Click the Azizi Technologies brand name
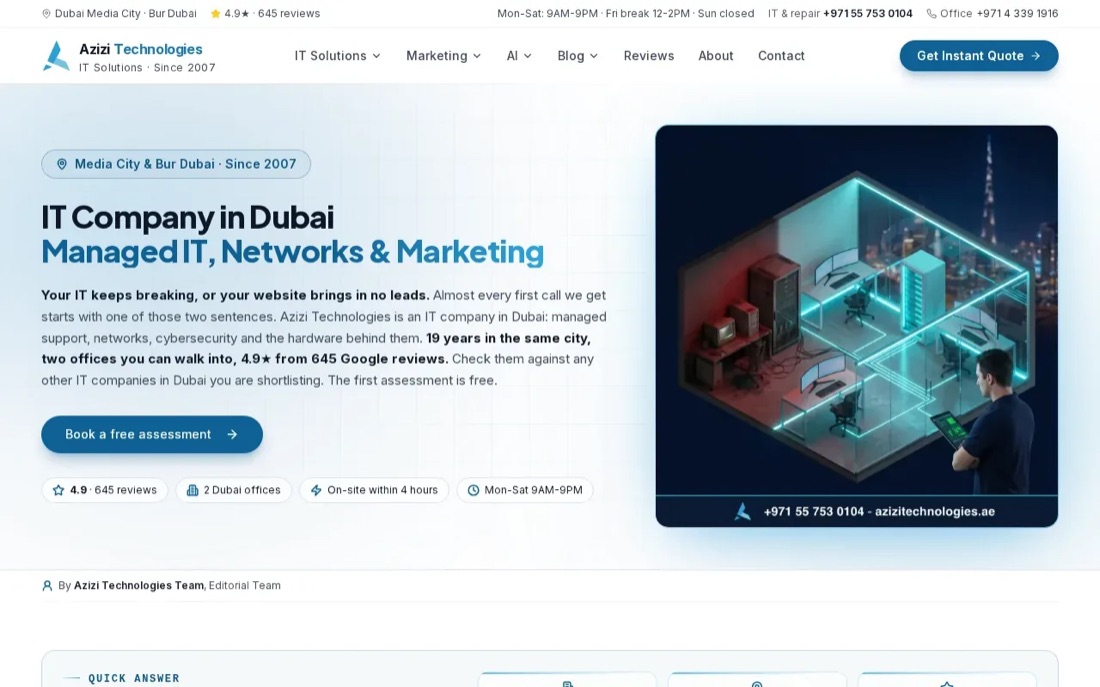Viewport: 1100px width, 687px height. coord(141,49)
